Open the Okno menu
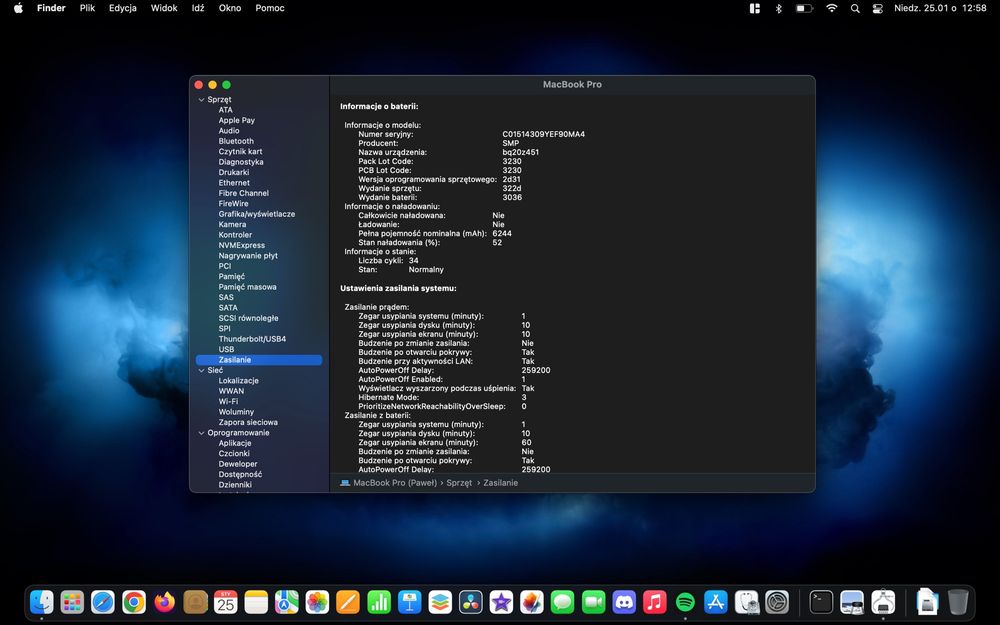The image size is (1000, 625). tap(230, 8)
